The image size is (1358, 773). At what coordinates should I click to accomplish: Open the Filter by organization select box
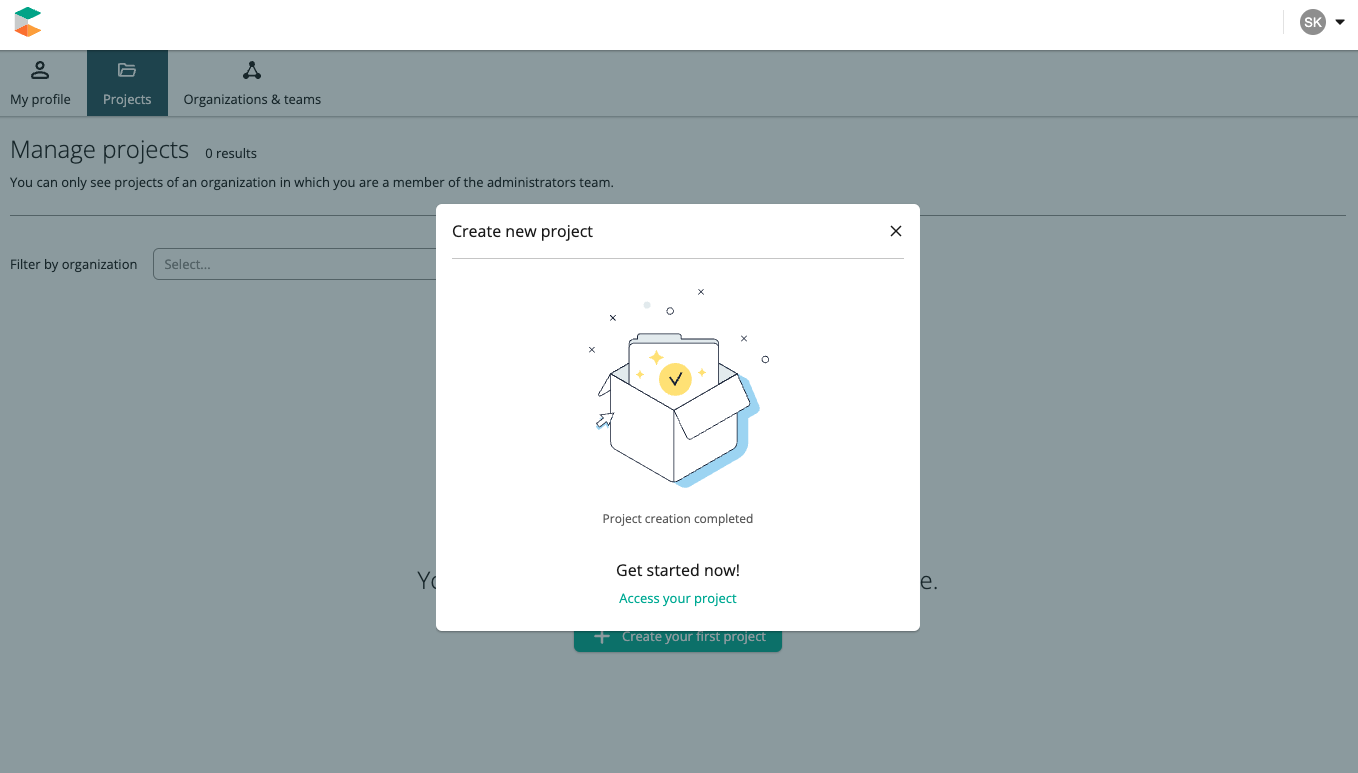click(x=295, y=264)
